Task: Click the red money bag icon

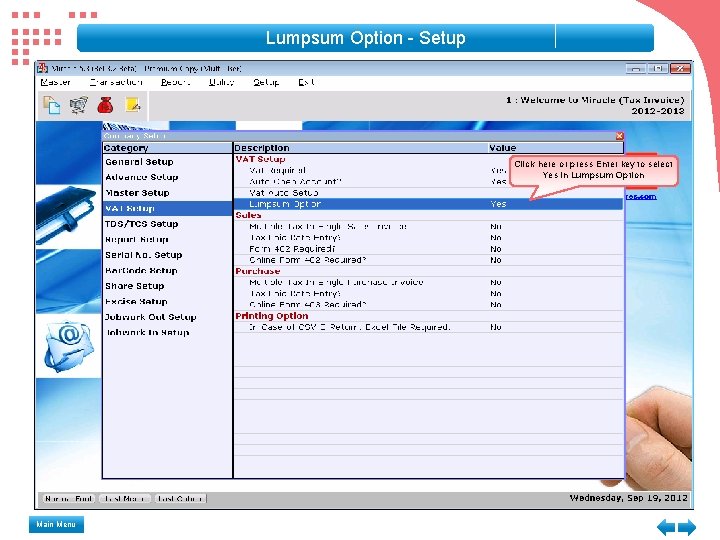Action: (x=105, y=105)
